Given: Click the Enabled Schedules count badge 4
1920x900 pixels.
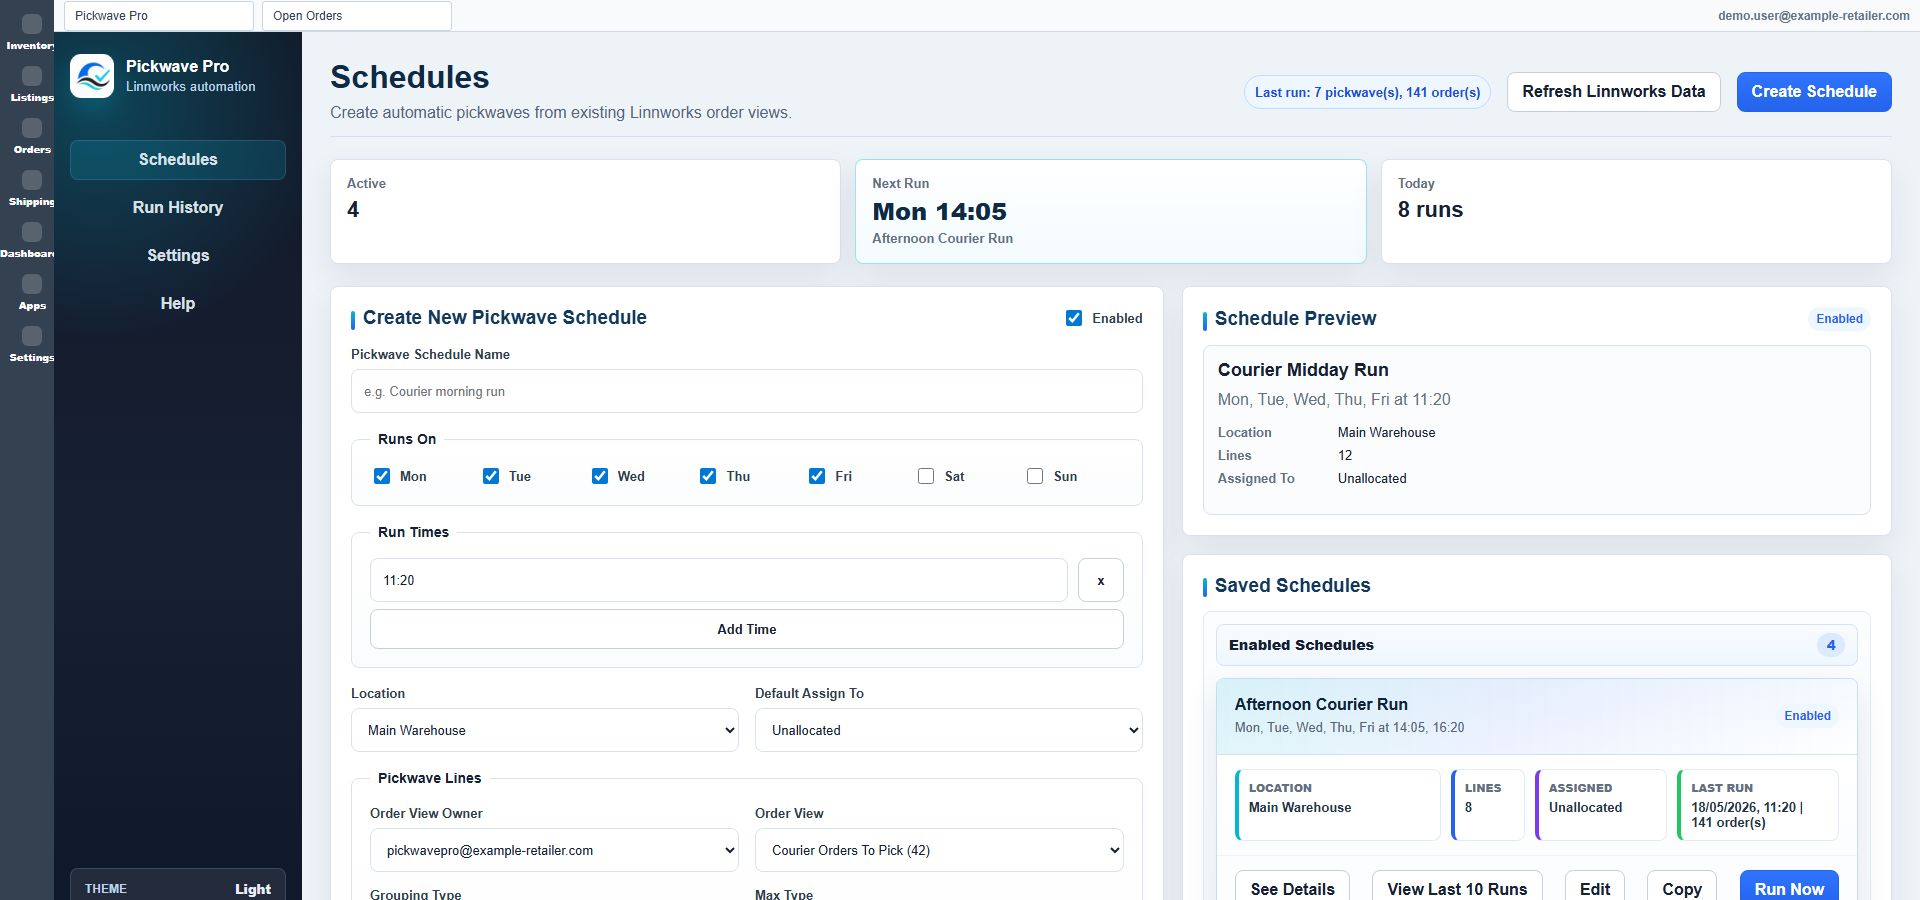Looking at the screenshot, I should pyautogui.click(x=1831, y=645).
